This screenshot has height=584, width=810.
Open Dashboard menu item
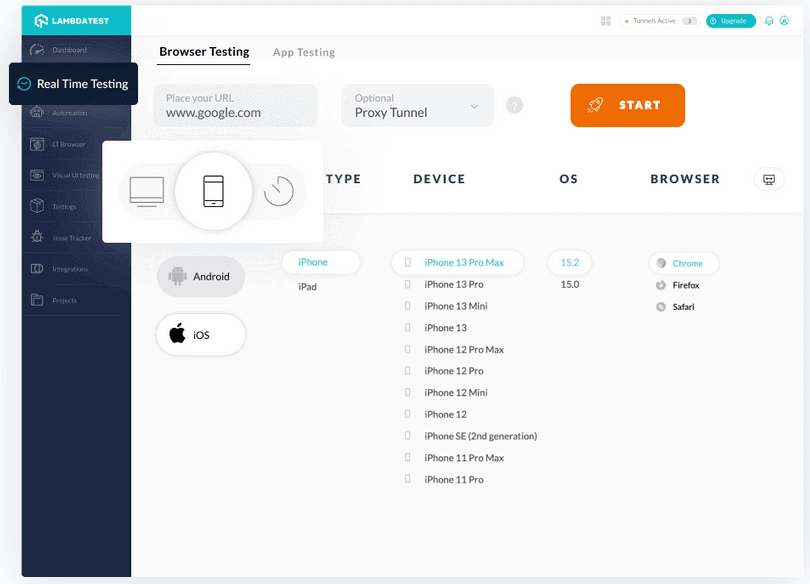click(x=69, y=50)
